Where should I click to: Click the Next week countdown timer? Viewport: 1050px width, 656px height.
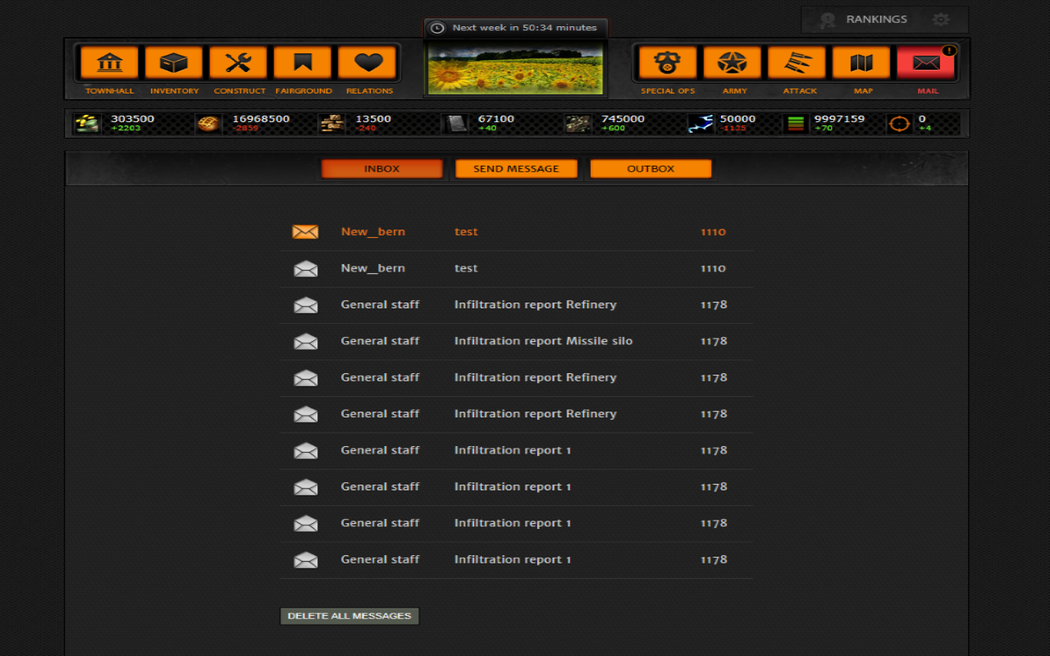(x=515, y=28)
